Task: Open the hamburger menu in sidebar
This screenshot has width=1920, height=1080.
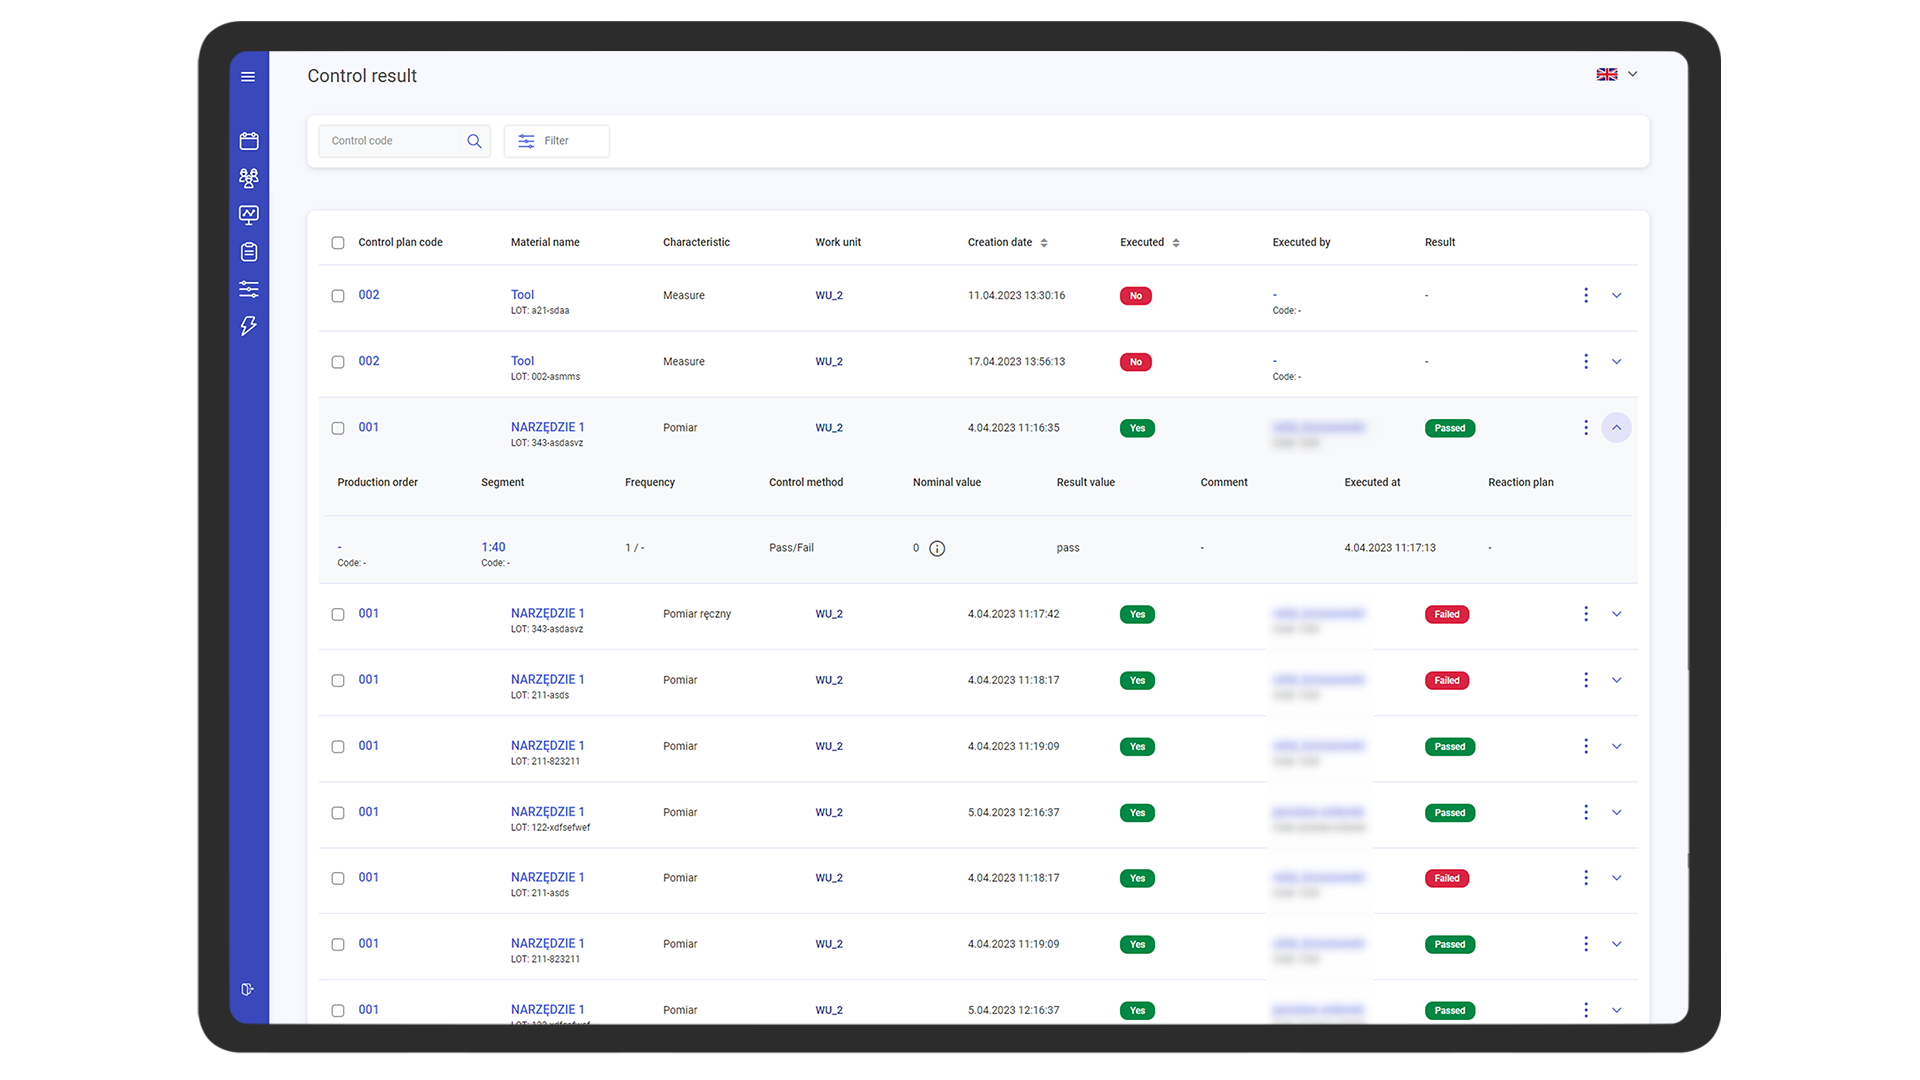Action: tap(248, 77)
